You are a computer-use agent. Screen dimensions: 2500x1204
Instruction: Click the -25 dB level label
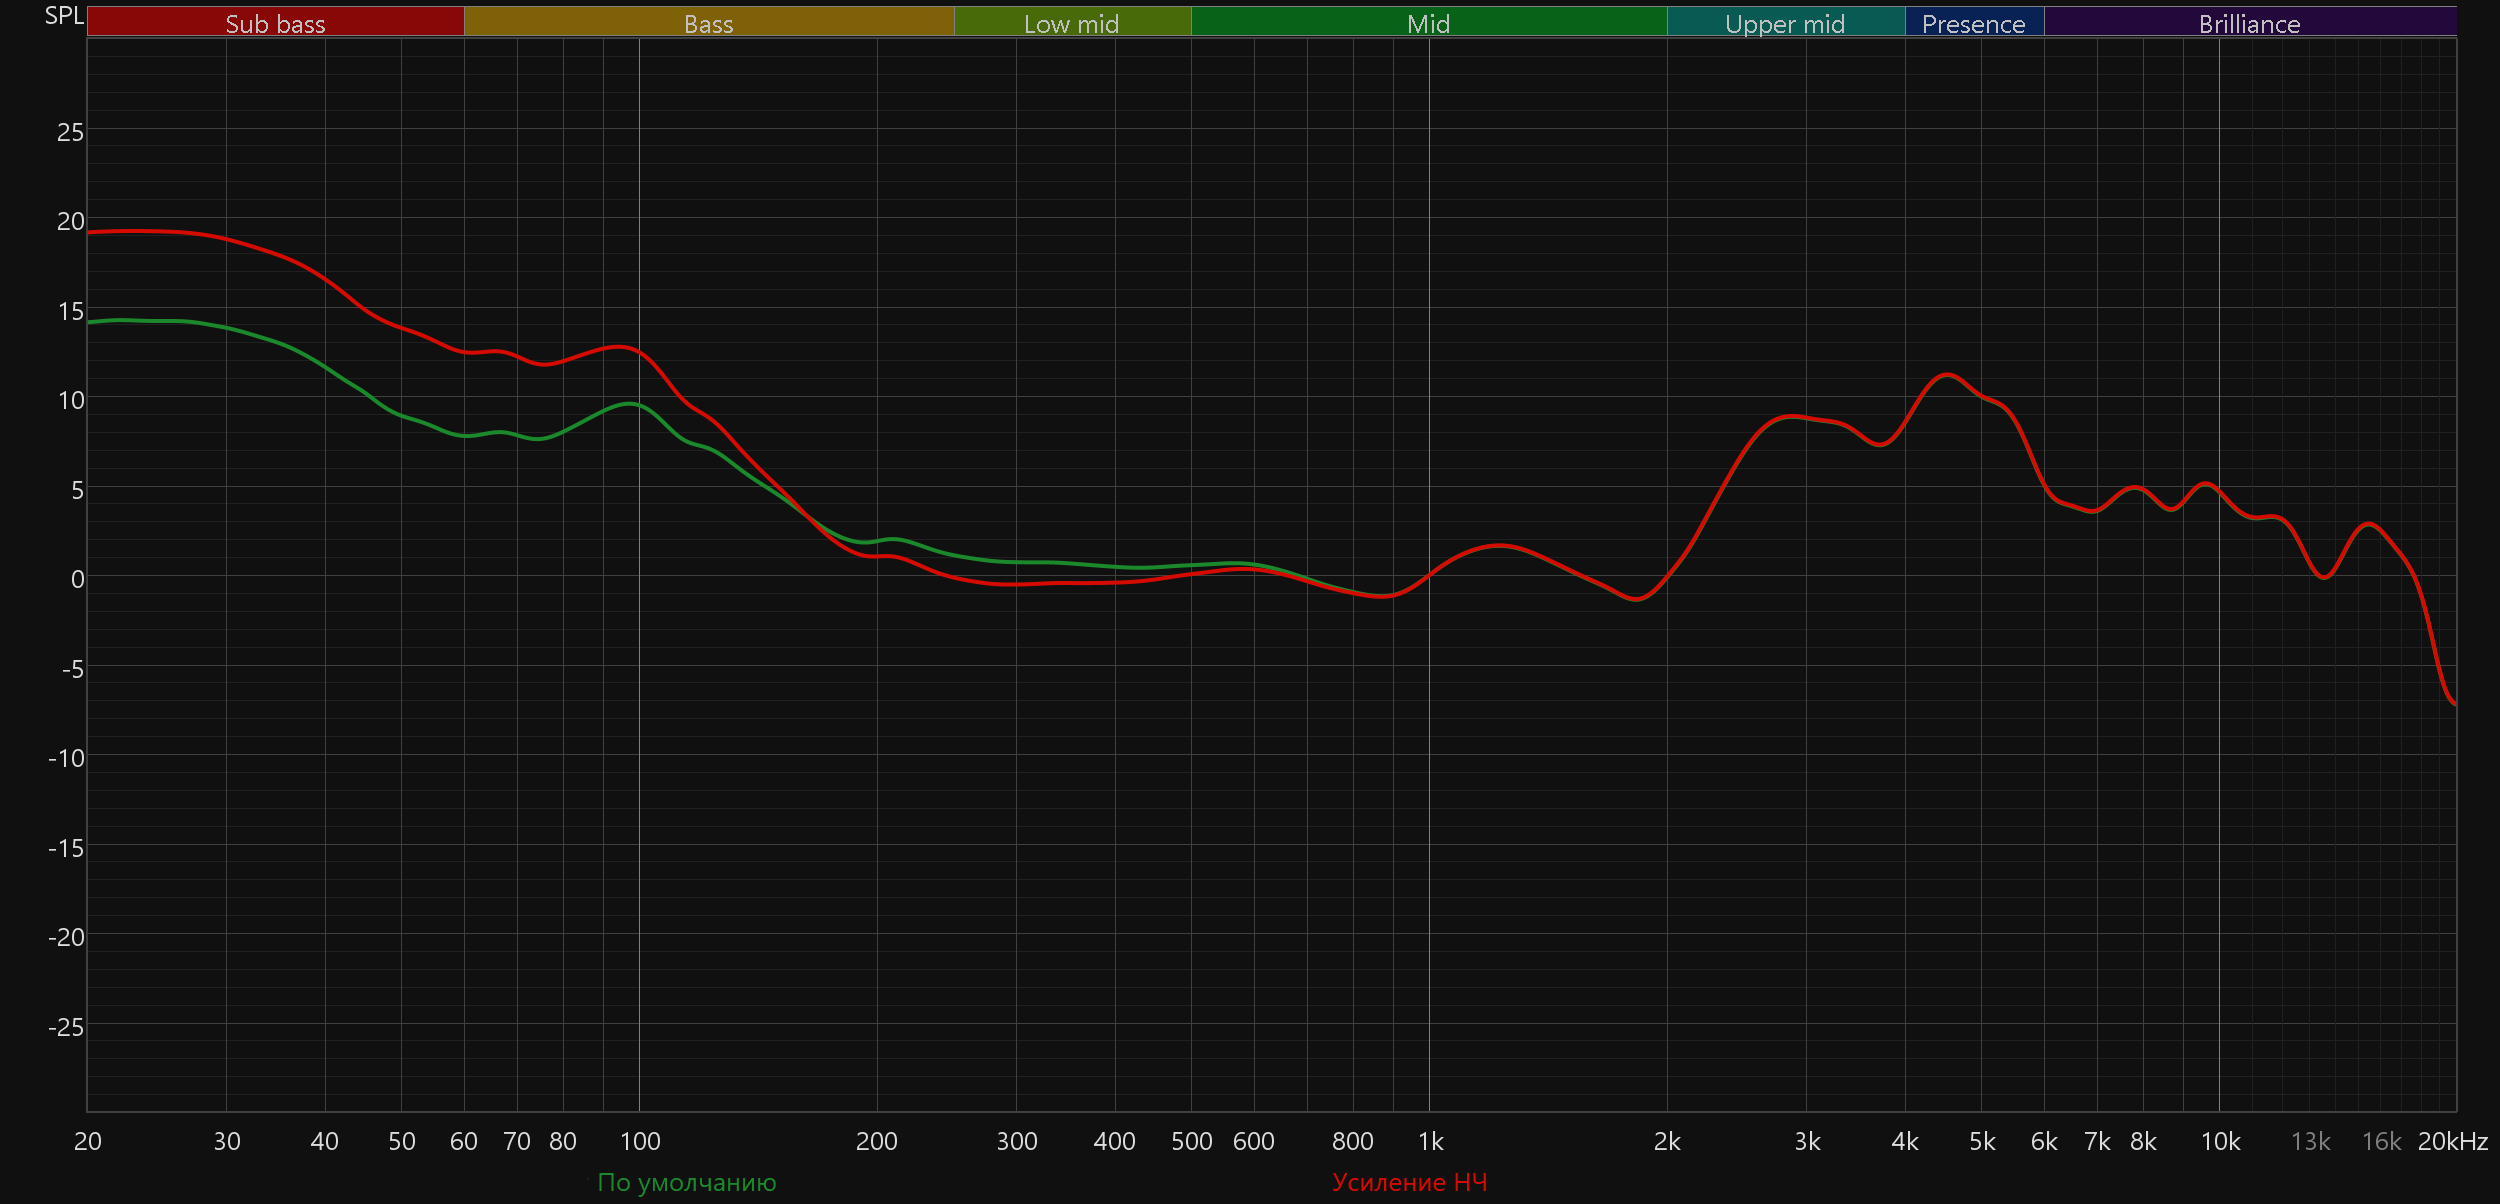[x=66, y=1027]
